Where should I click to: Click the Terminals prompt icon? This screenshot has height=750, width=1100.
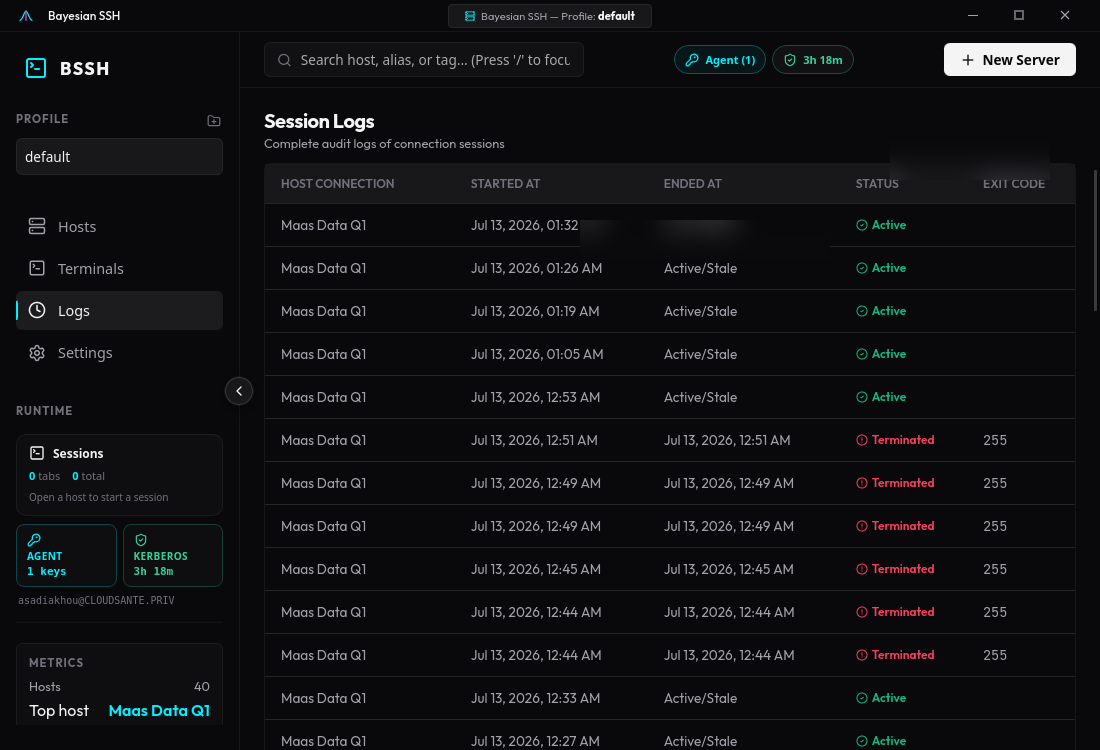coord(36,268)
